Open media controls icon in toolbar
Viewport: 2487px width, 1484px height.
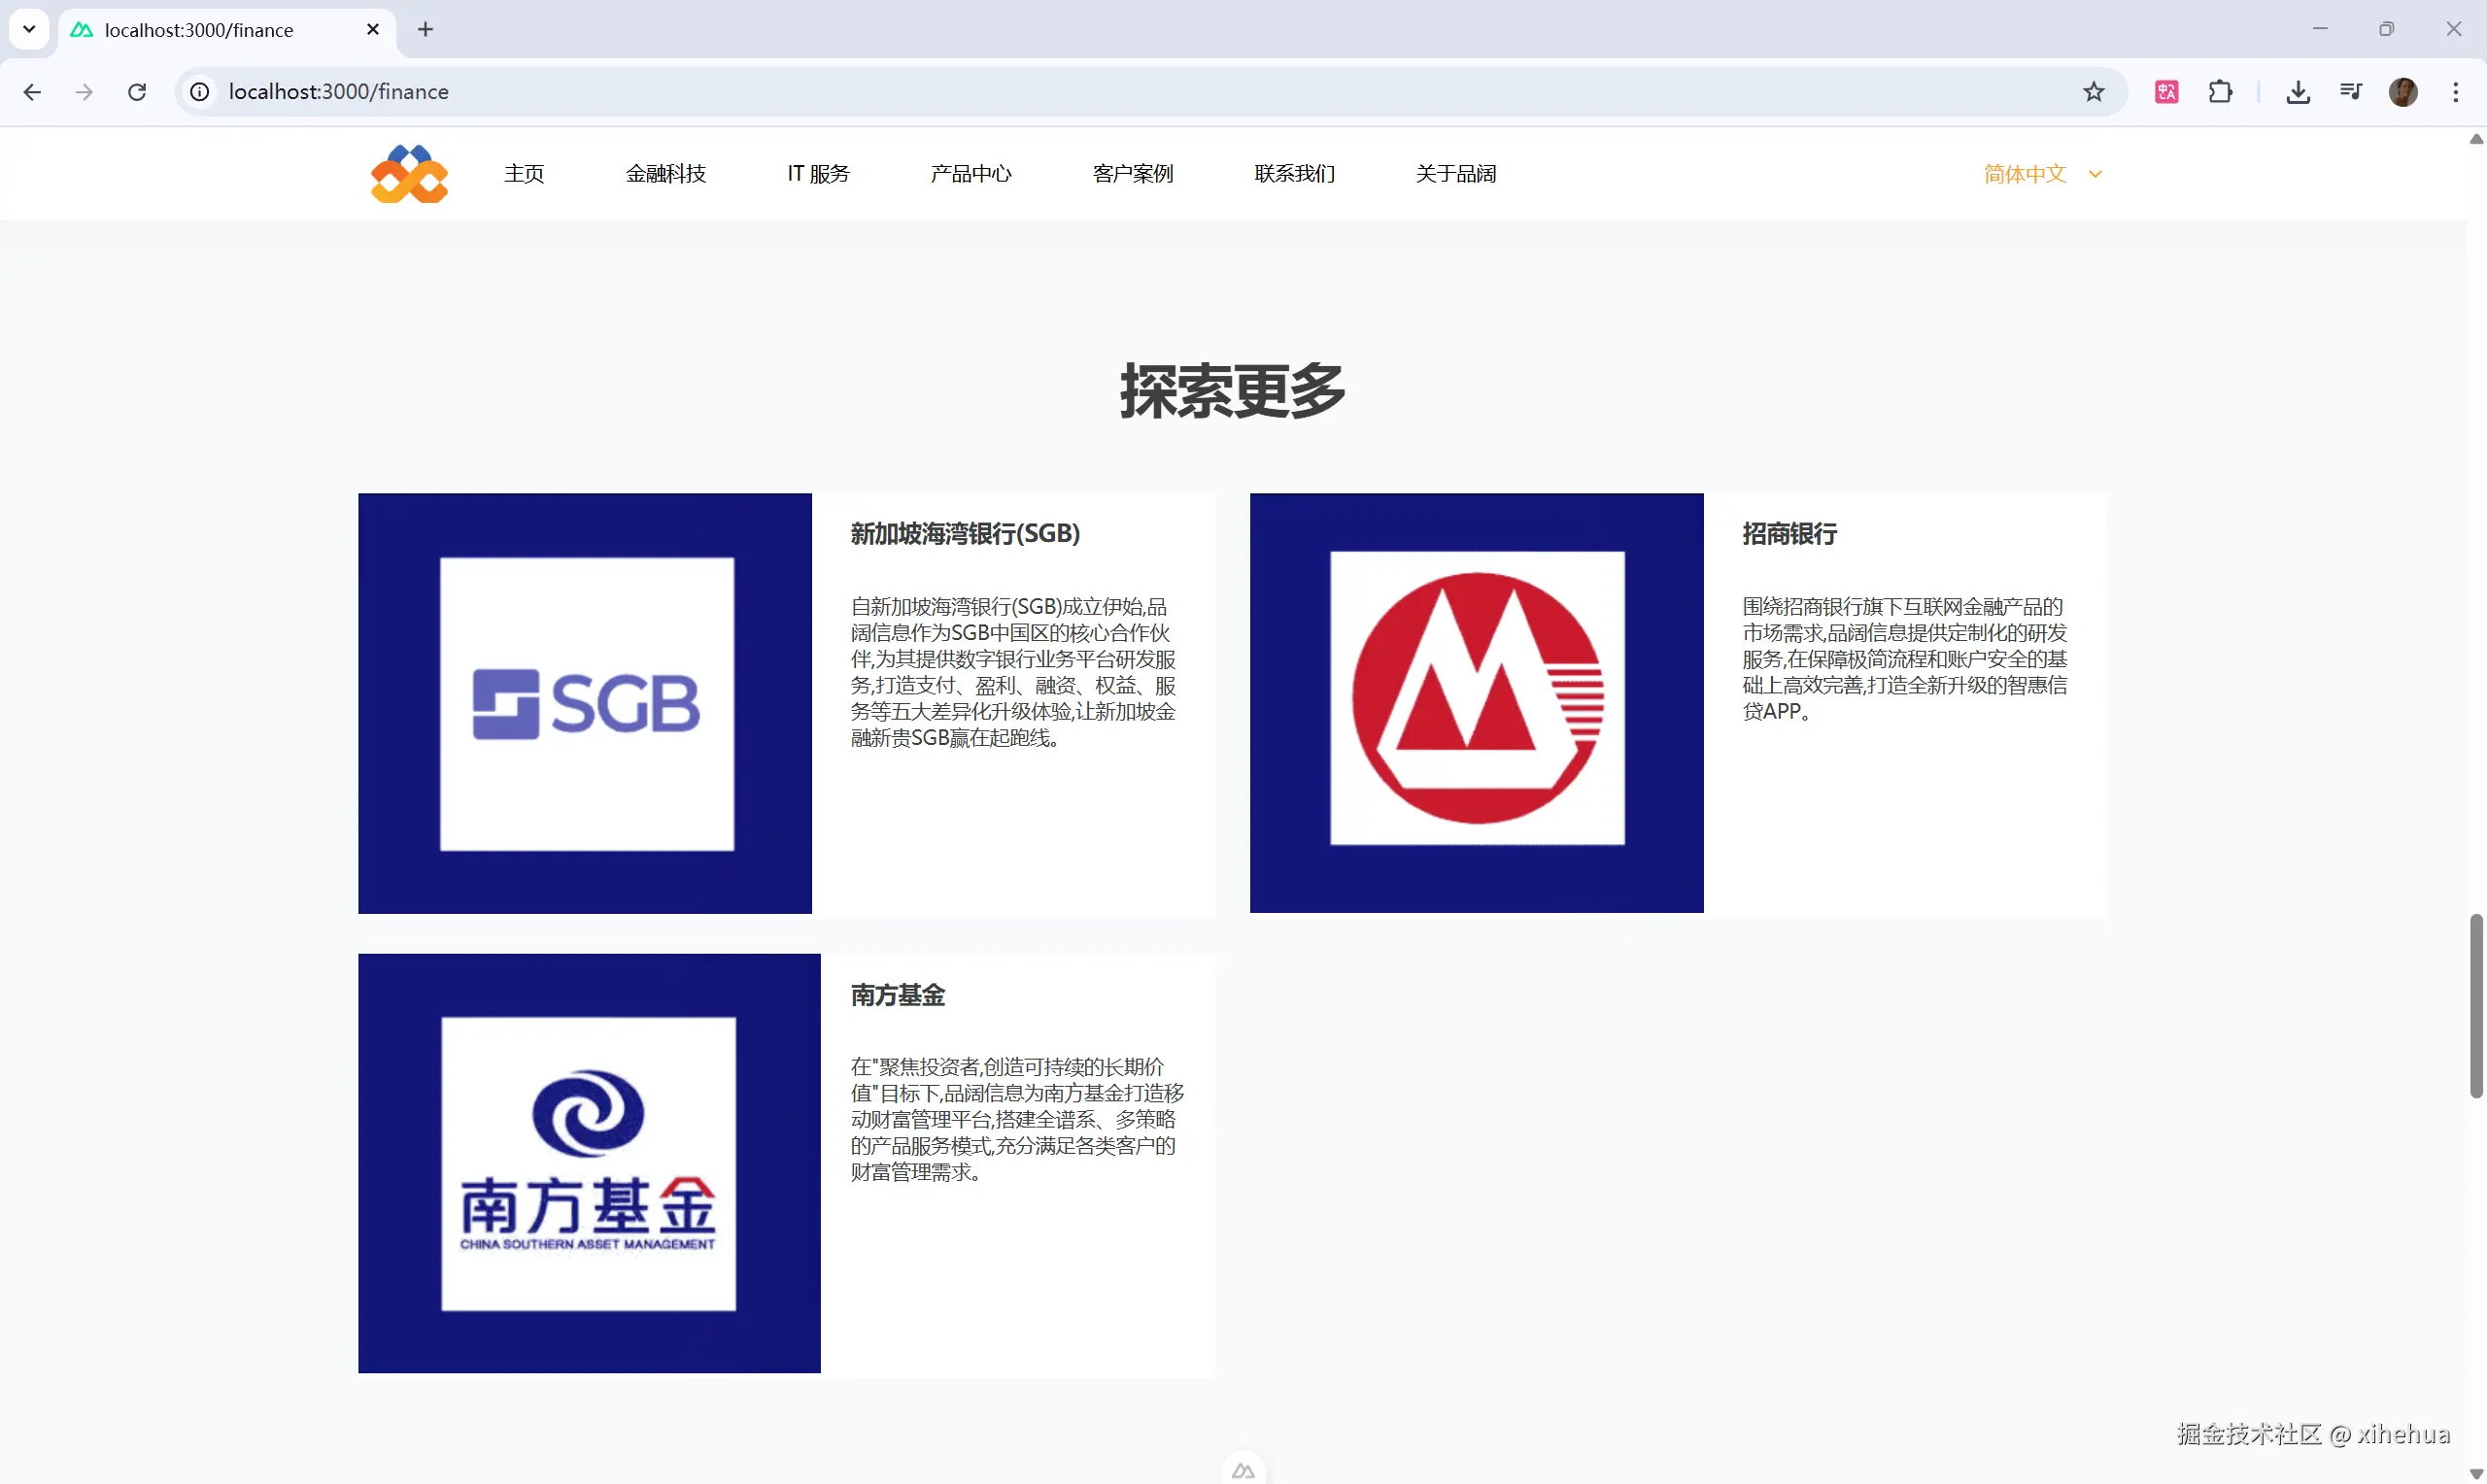coord(2350,92)
